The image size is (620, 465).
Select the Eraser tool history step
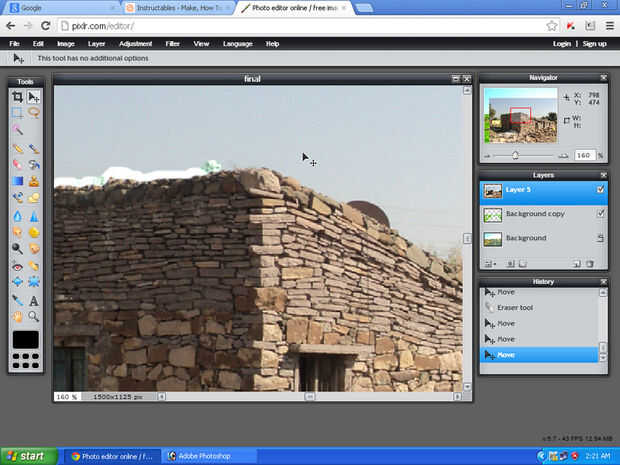pyautogui.click(x=540, y=307)
